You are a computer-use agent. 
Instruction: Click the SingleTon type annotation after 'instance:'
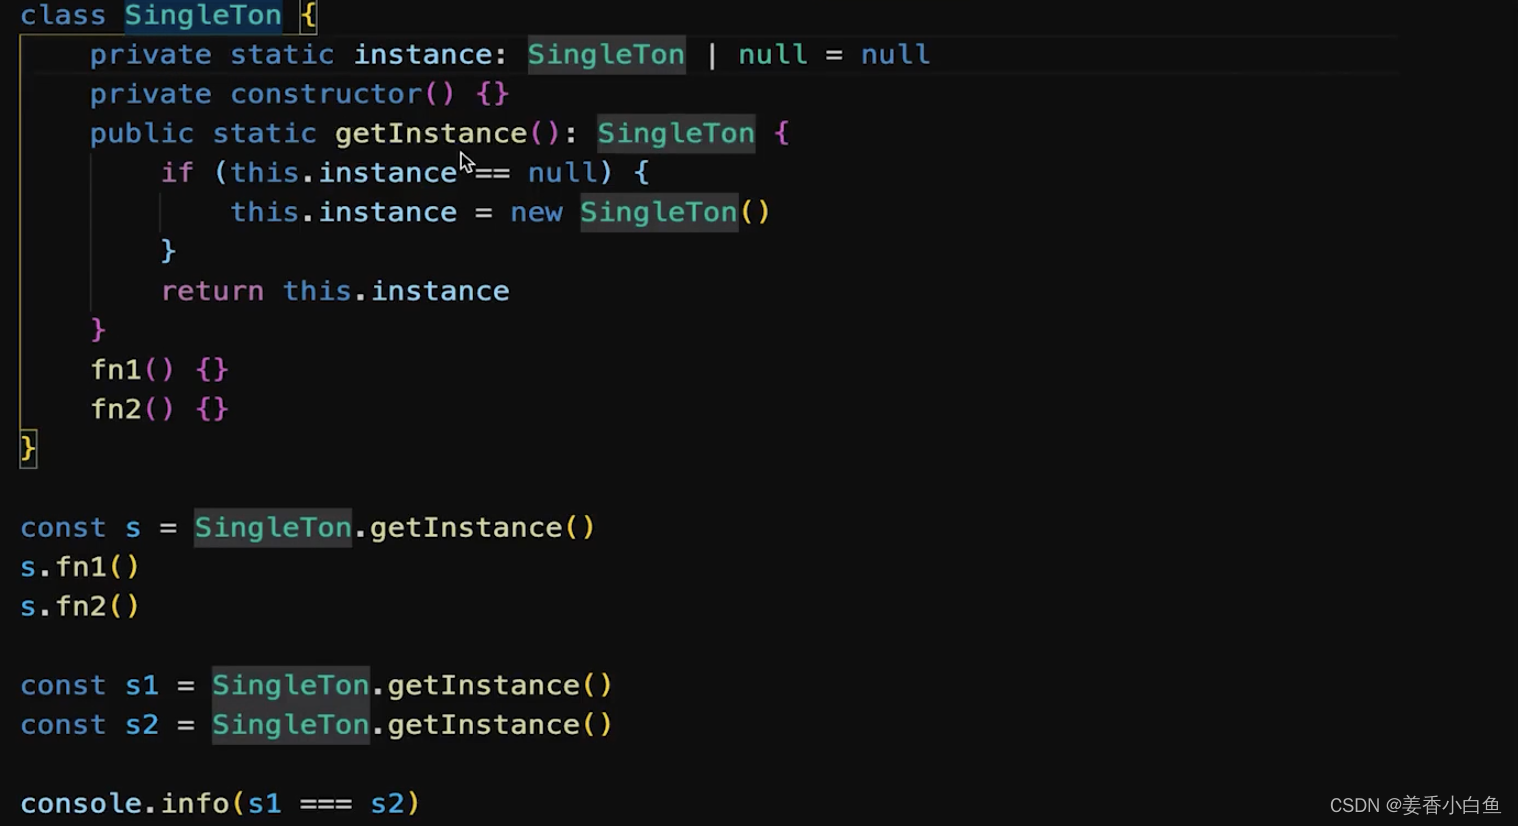606,54
